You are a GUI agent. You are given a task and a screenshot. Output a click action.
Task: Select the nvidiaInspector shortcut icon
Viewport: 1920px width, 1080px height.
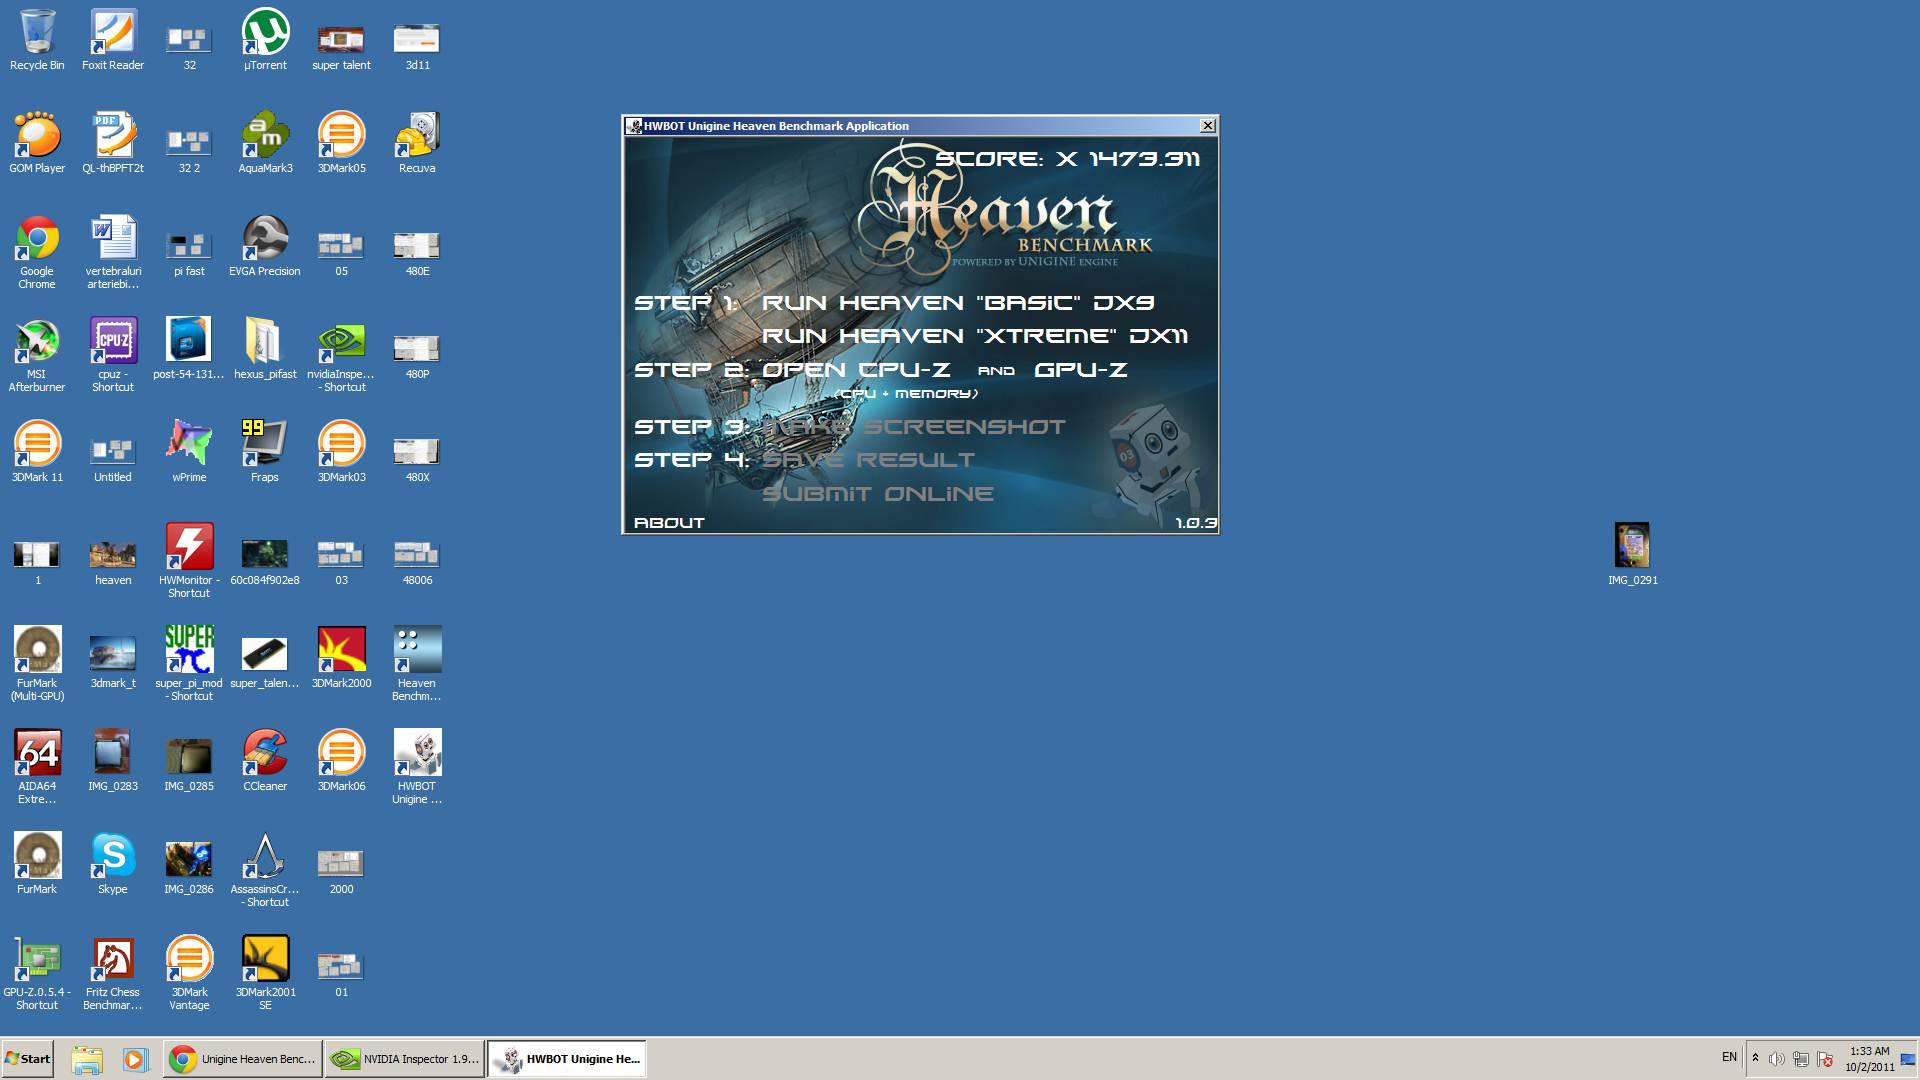(x=341, y=355)
